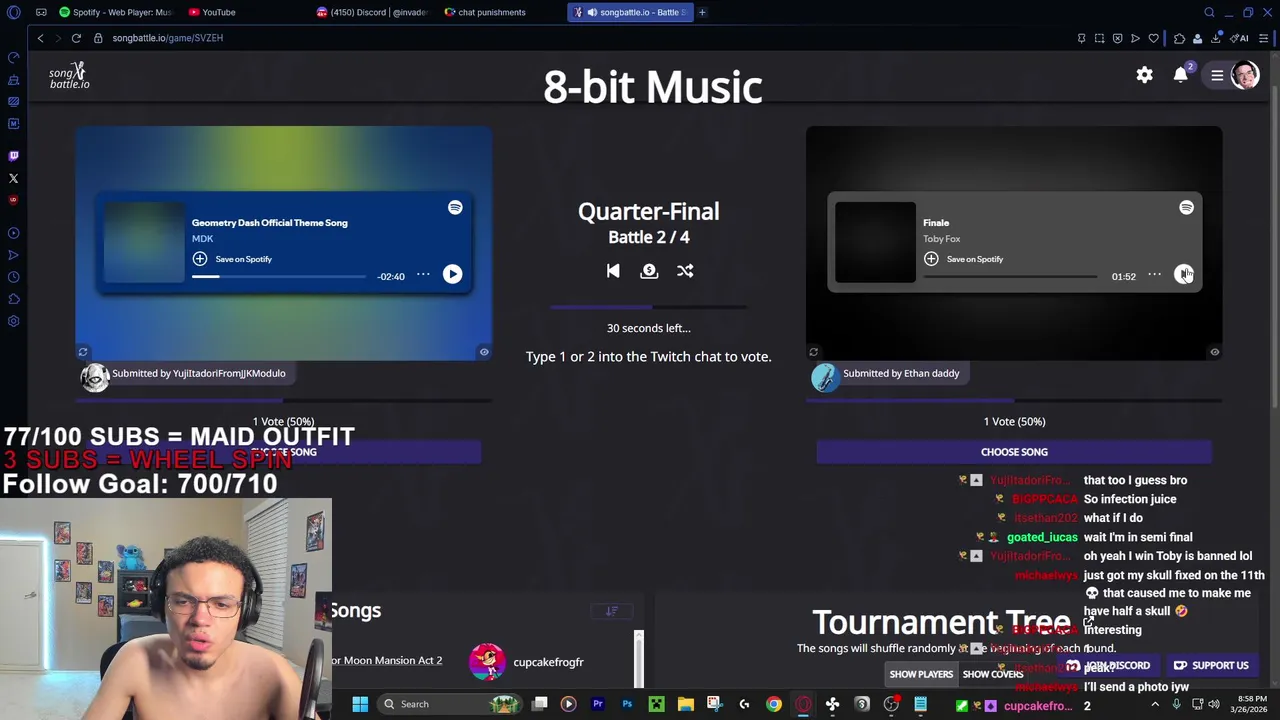The image size is (1280, 720).
Task: Seek Geometry Dash track progress bar
Action: [x=279, y=276]
